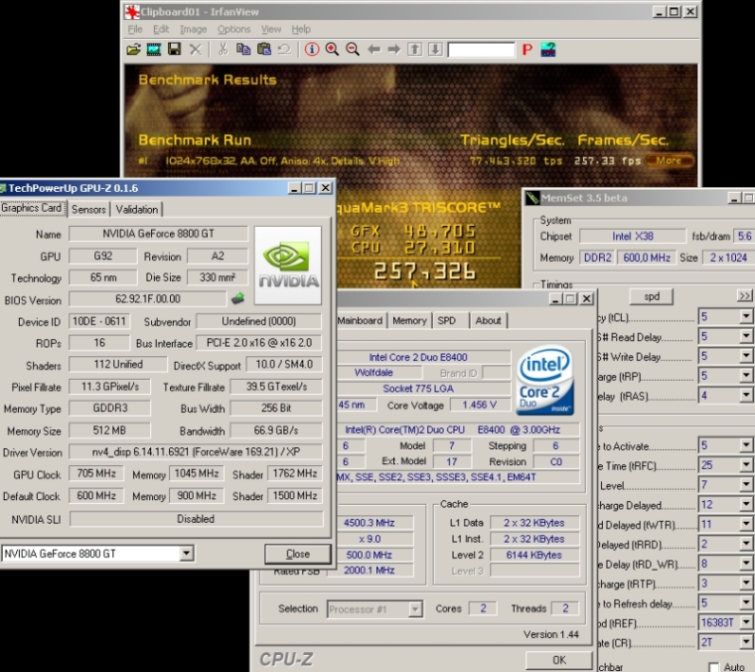Open the Image menu in IrfanView
This screenshot has width=755, height=672.
193,29
